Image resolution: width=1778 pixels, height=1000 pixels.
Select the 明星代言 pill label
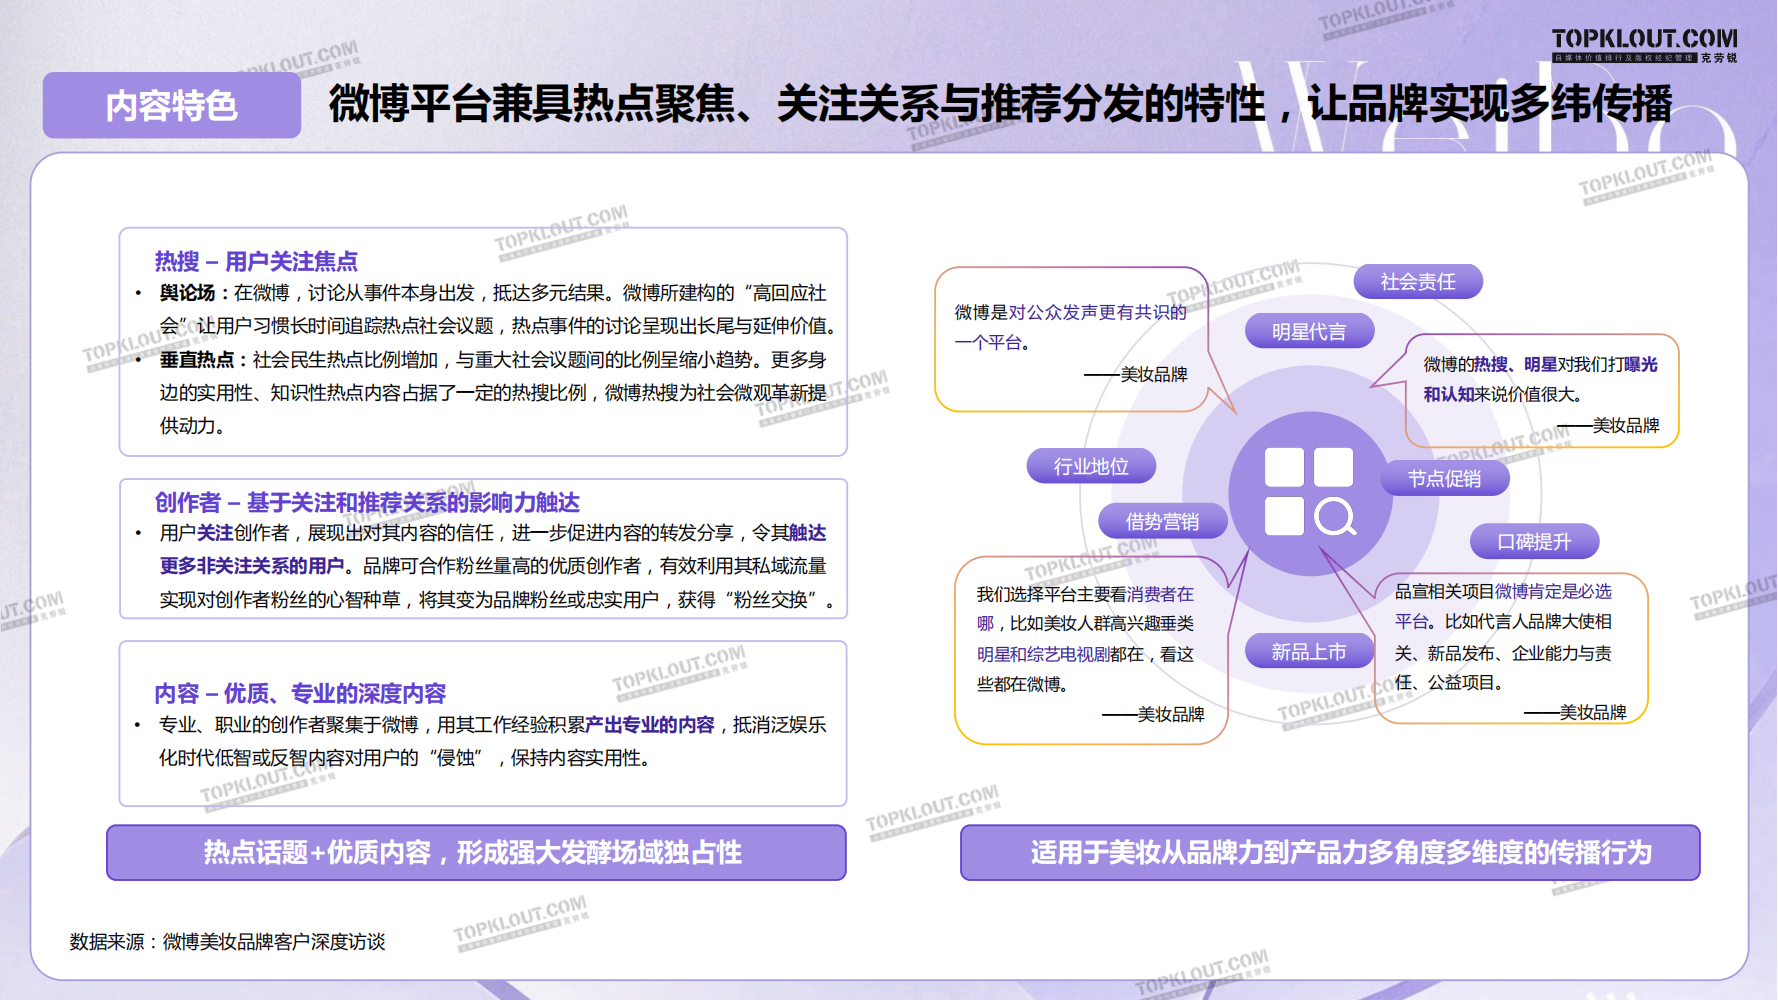pos(1308,331)
